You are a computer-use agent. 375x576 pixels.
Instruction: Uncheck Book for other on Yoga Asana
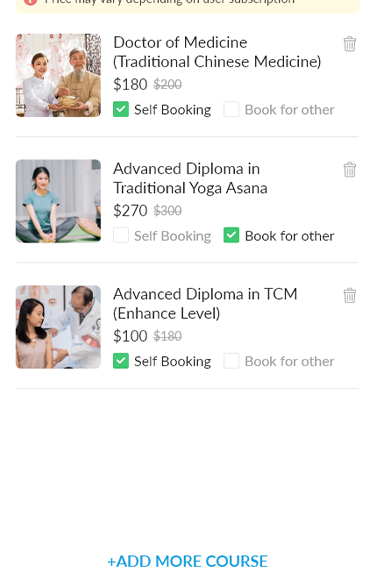(x=231, y=235)
